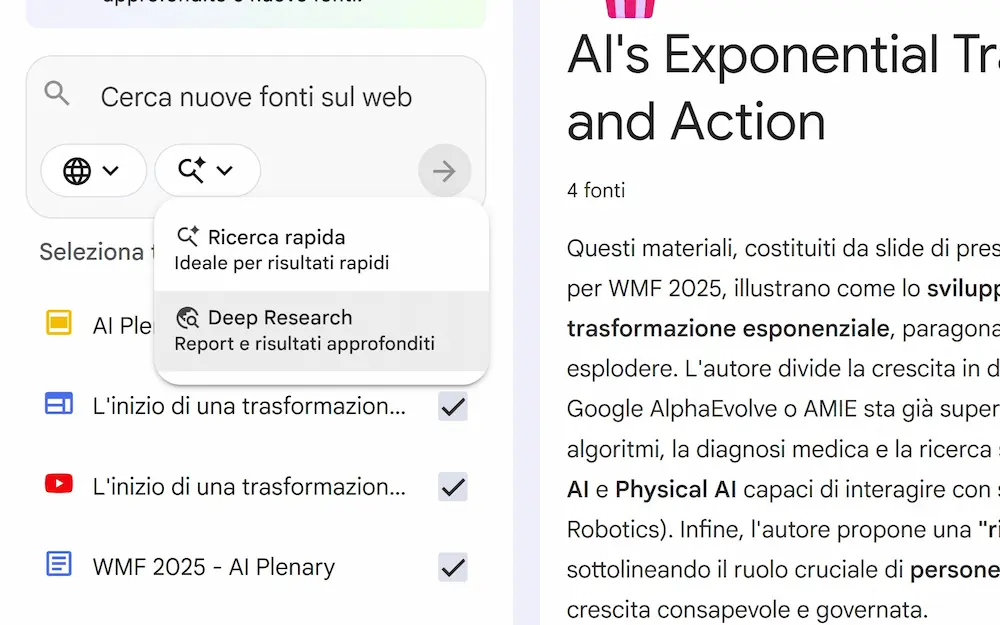Open the globe source-type dropdown
Screen dimensions: 1000x625
coord(93,171)
